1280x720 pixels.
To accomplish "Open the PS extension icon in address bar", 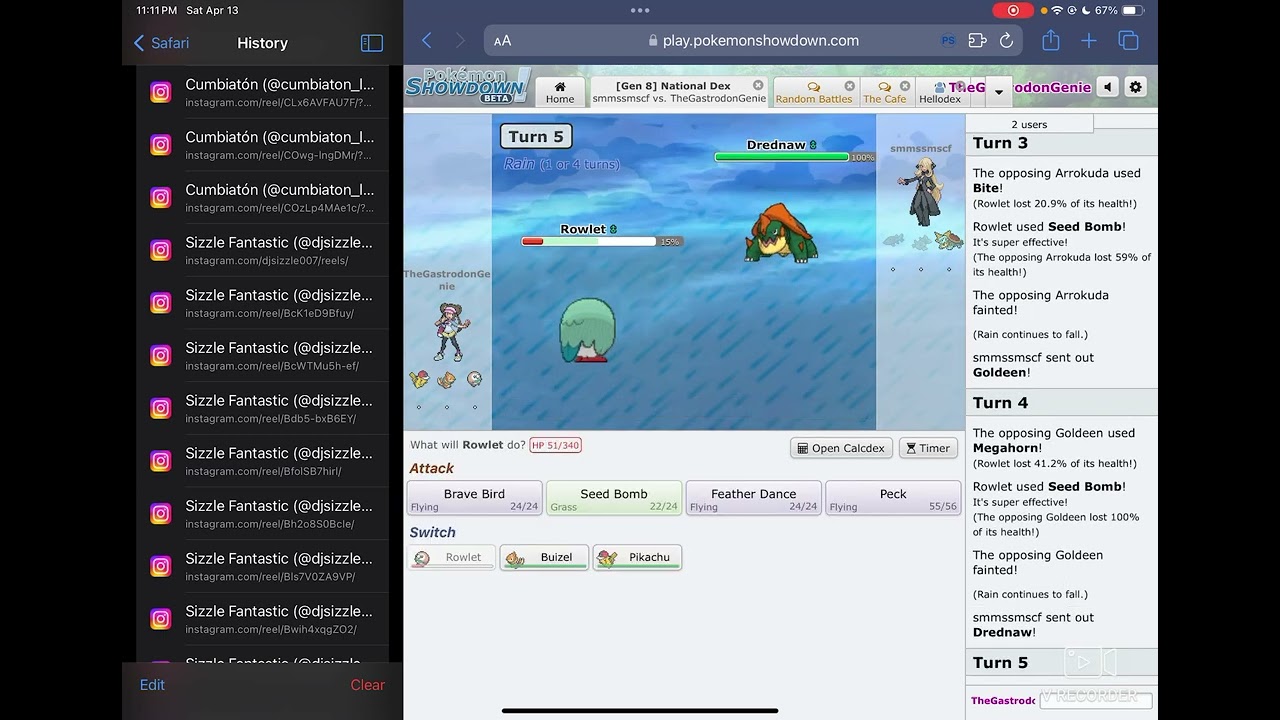I will pos(948,41).
